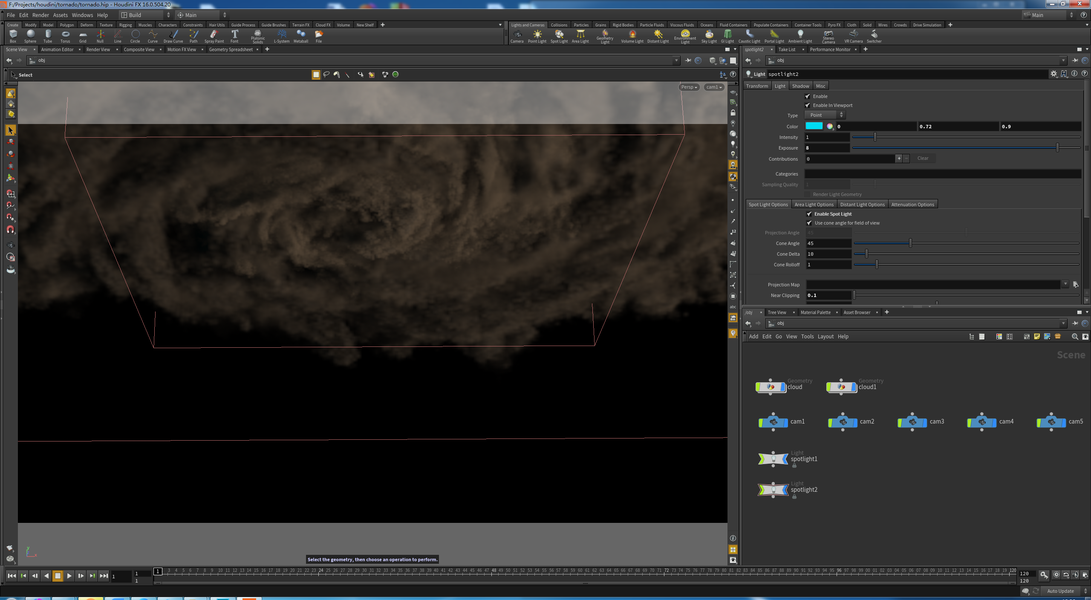Open the Windows menu
1091x600 pixels.
pos(82,15)
